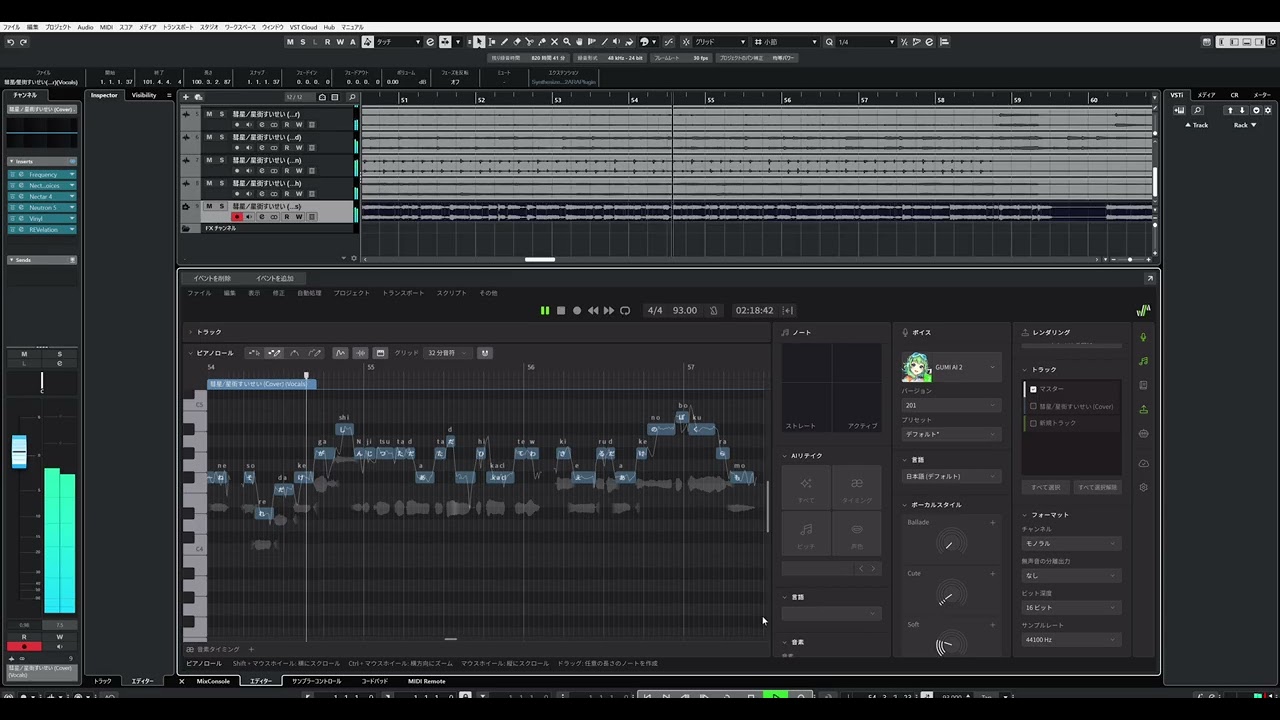
Task: Select the Glue tool
Action: 542,42
